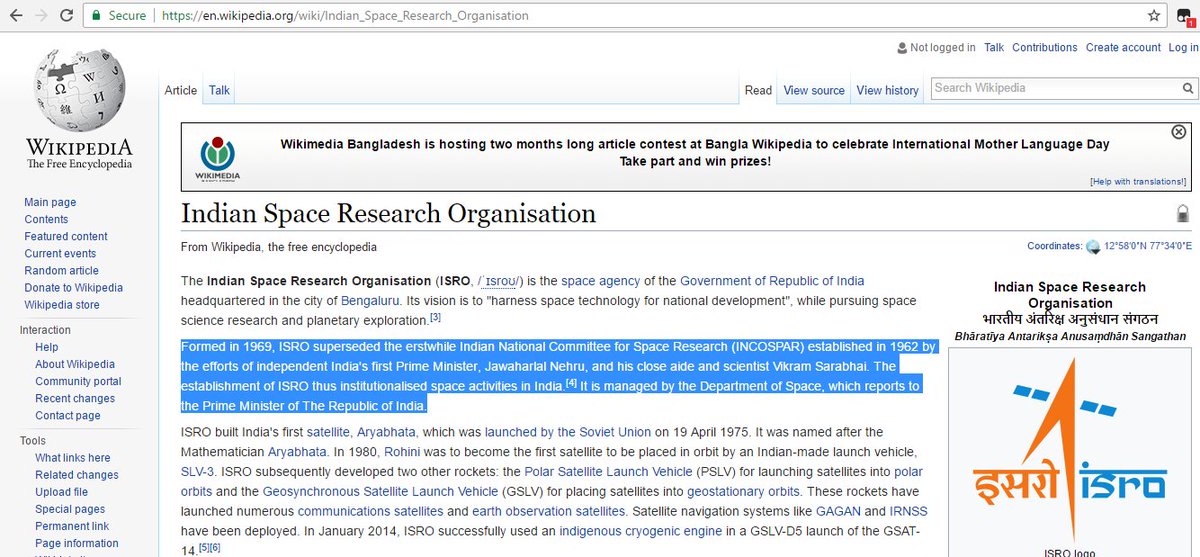Select the Read tab
The width and height of the screenshot is (1200, 557).
tap(758, 90)
